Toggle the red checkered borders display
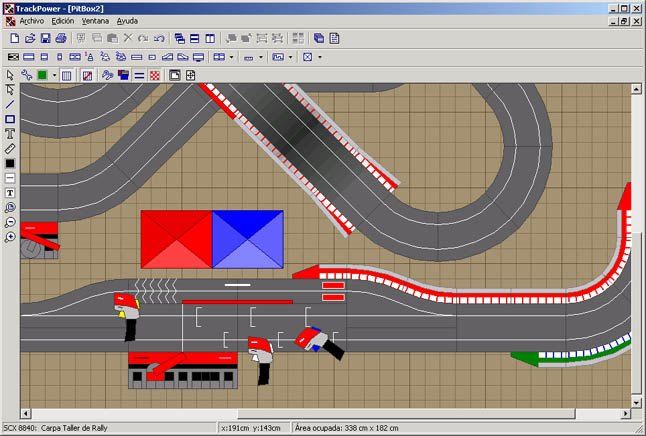 (x=155, y=75)
